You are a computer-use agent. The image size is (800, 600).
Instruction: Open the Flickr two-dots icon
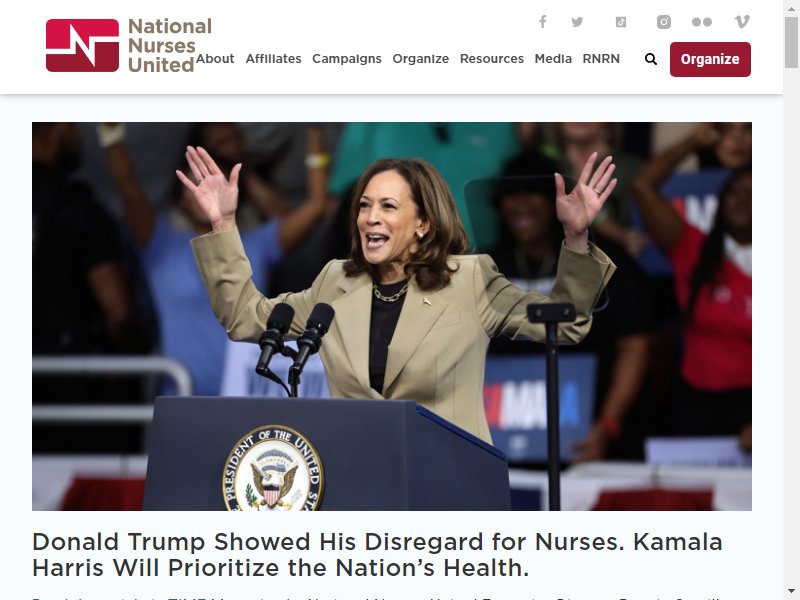point(702,22)
